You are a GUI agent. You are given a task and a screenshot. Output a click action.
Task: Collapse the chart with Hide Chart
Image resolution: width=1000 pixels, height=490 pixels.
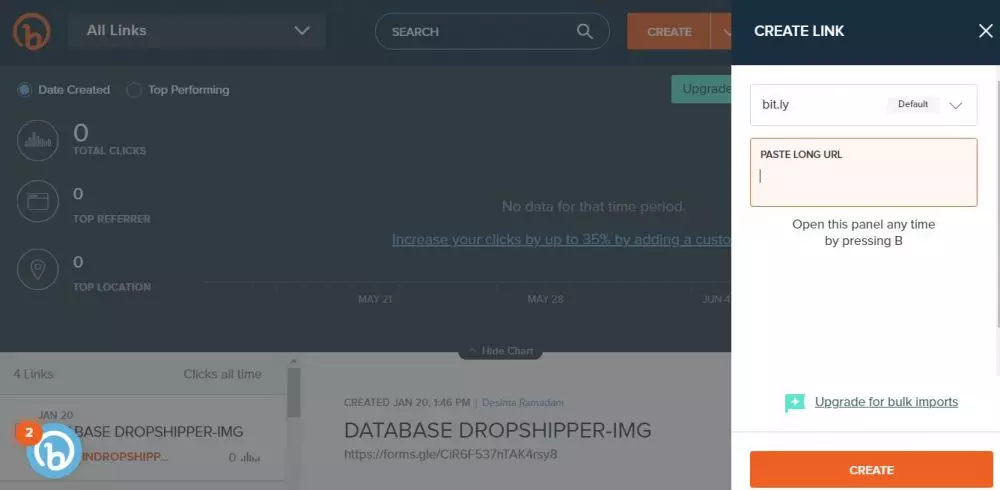[500, 351]
